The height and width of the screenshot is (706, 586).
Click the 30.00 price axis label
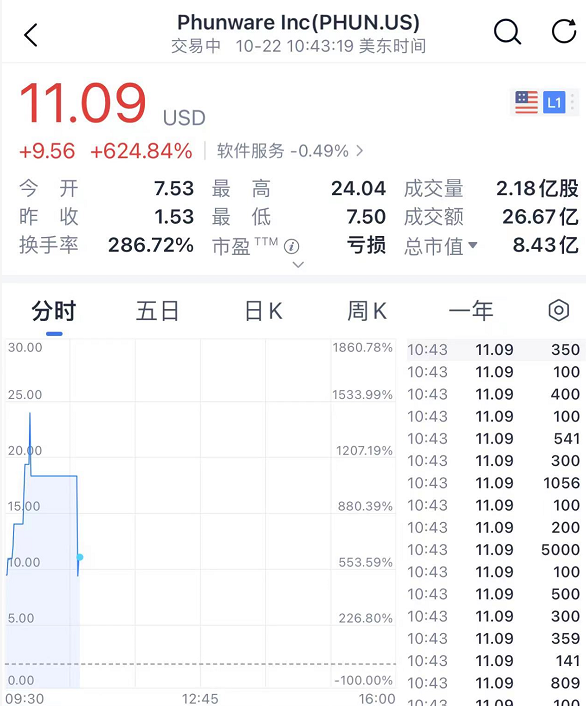coord(25,348)
